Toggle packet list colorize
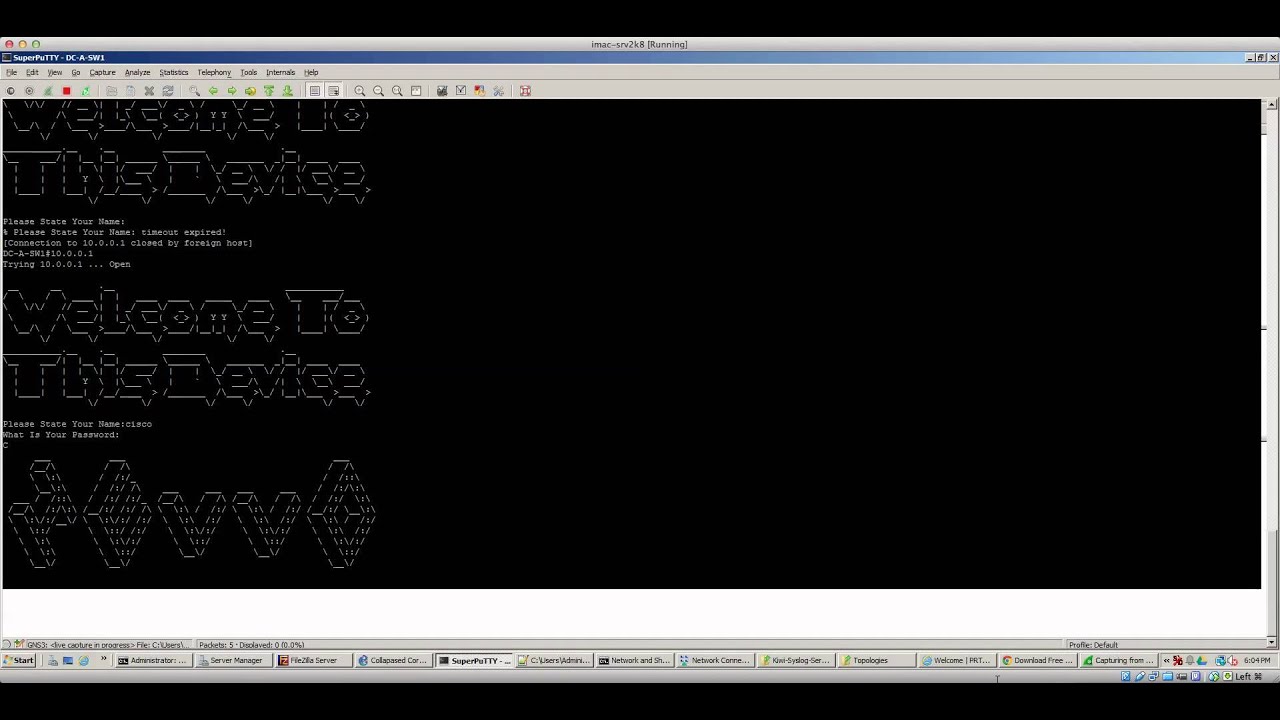This screenshot has width=1280, height=720. point(314,91)
